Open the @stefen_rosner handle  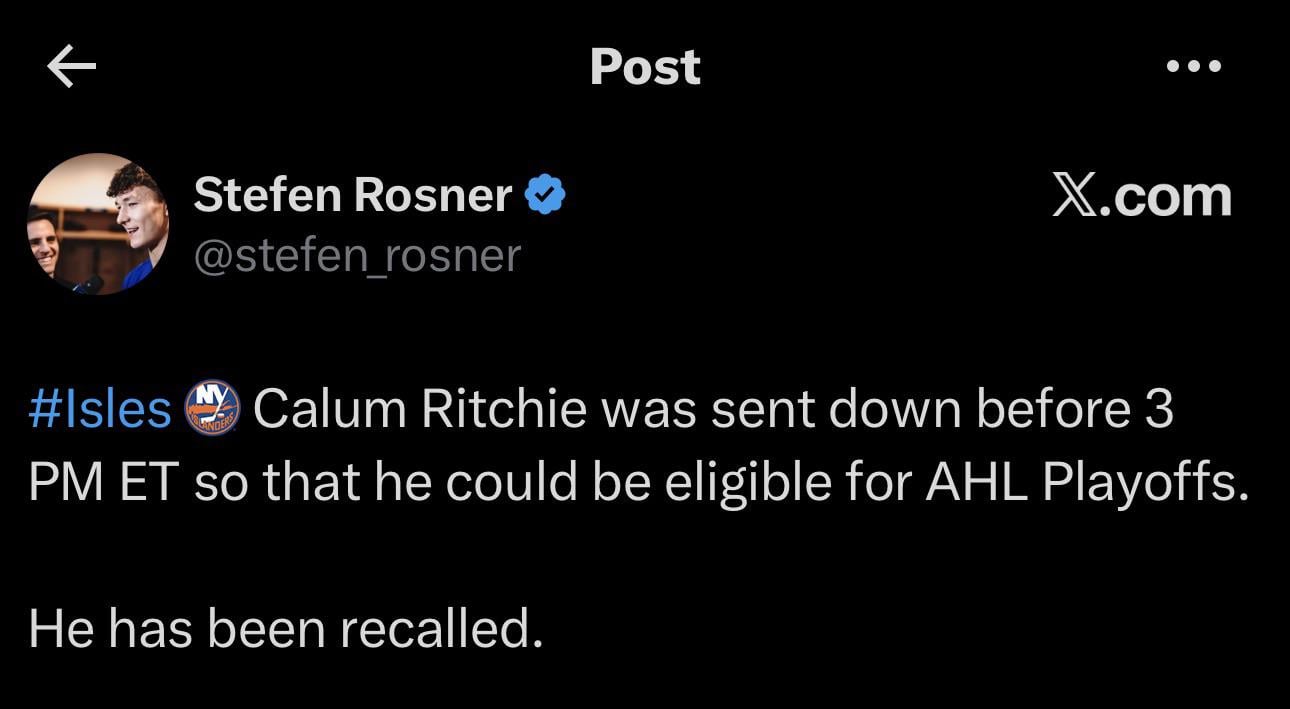(x=357, y=255)
